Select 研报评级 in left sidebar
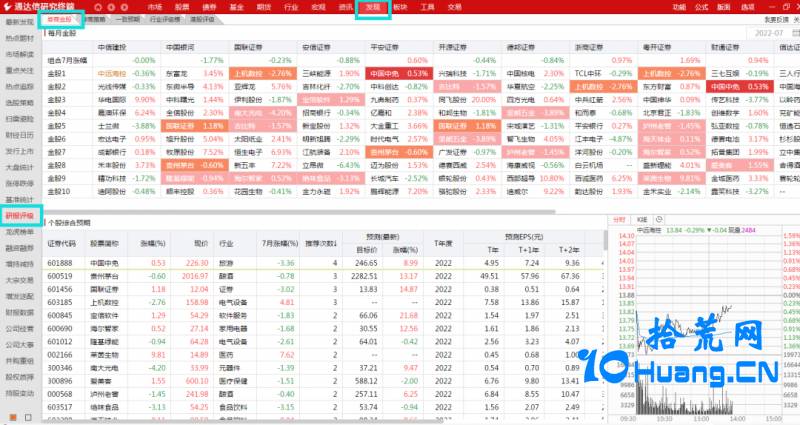The width and height of the screenshot is (800, 425). pos(19,216)
